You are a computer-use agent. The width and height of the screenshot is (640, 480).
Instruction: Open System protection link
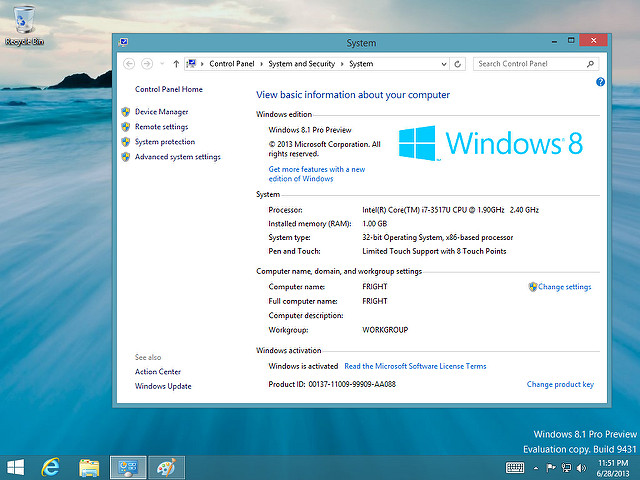[x=165, y=142]
